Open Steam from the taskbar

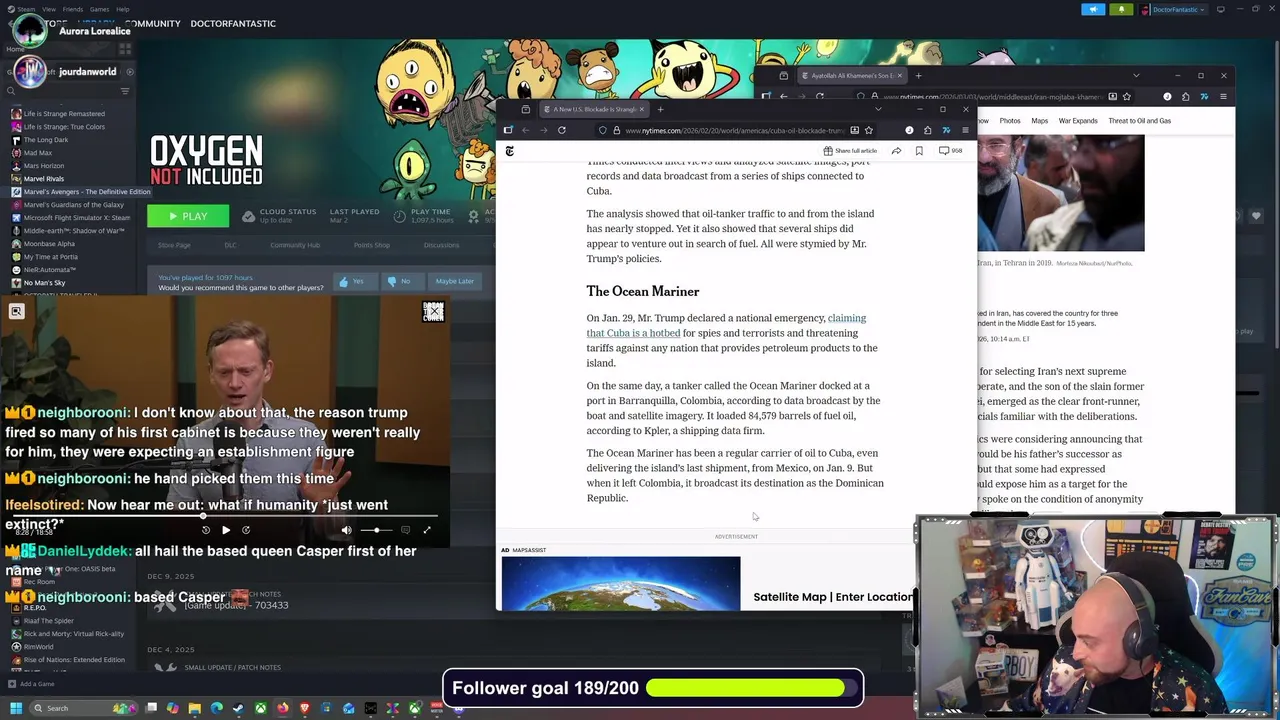(238, 708)
